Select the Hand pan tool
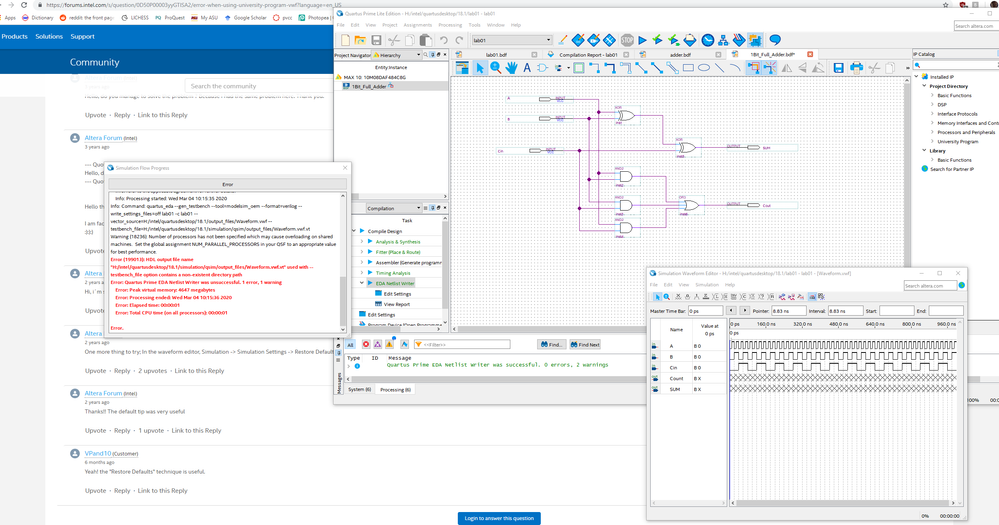 coord(511,68)
